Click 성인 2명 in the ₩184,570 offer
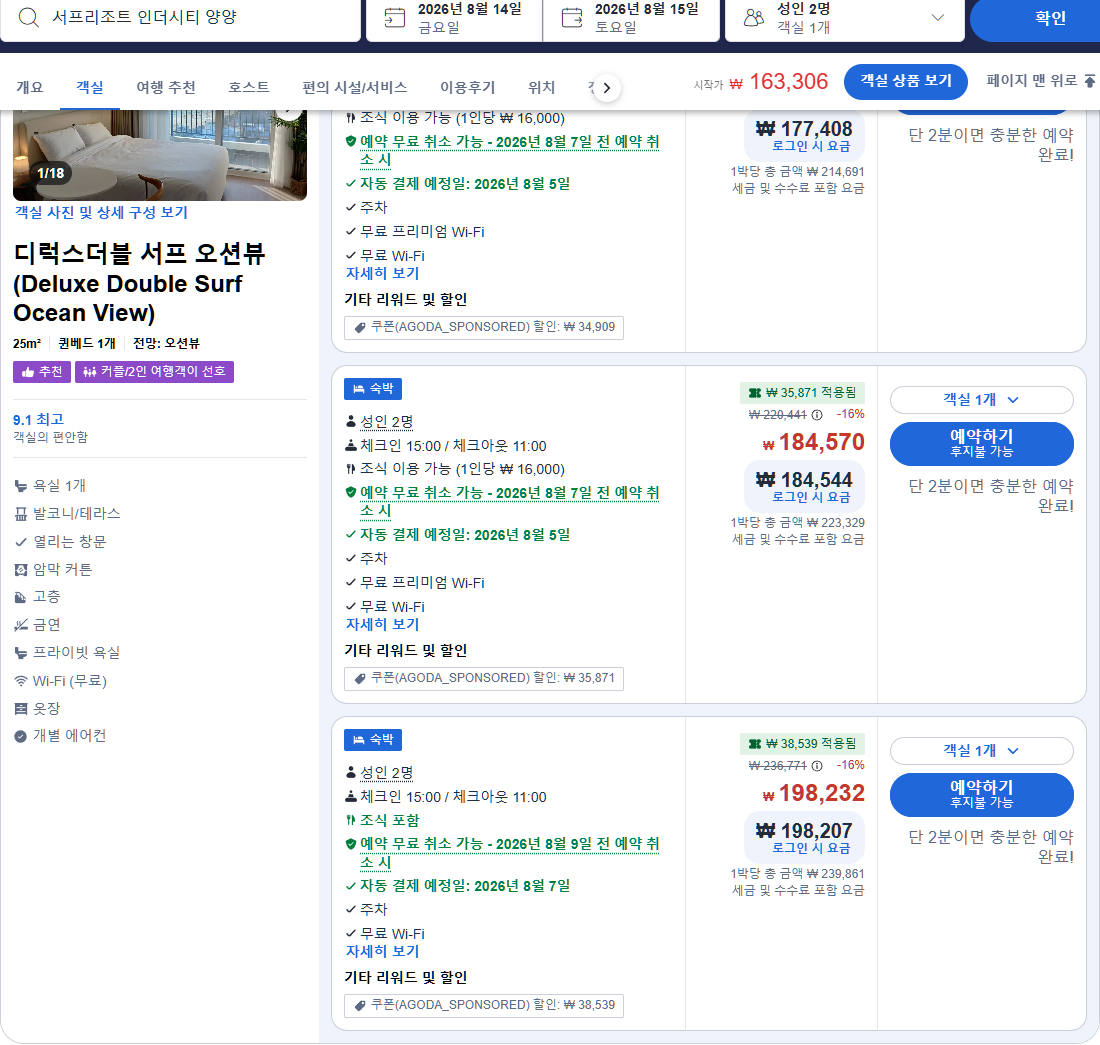Image resolution: width=1100 pixels, height=1045 pixels. coord(387,422)
